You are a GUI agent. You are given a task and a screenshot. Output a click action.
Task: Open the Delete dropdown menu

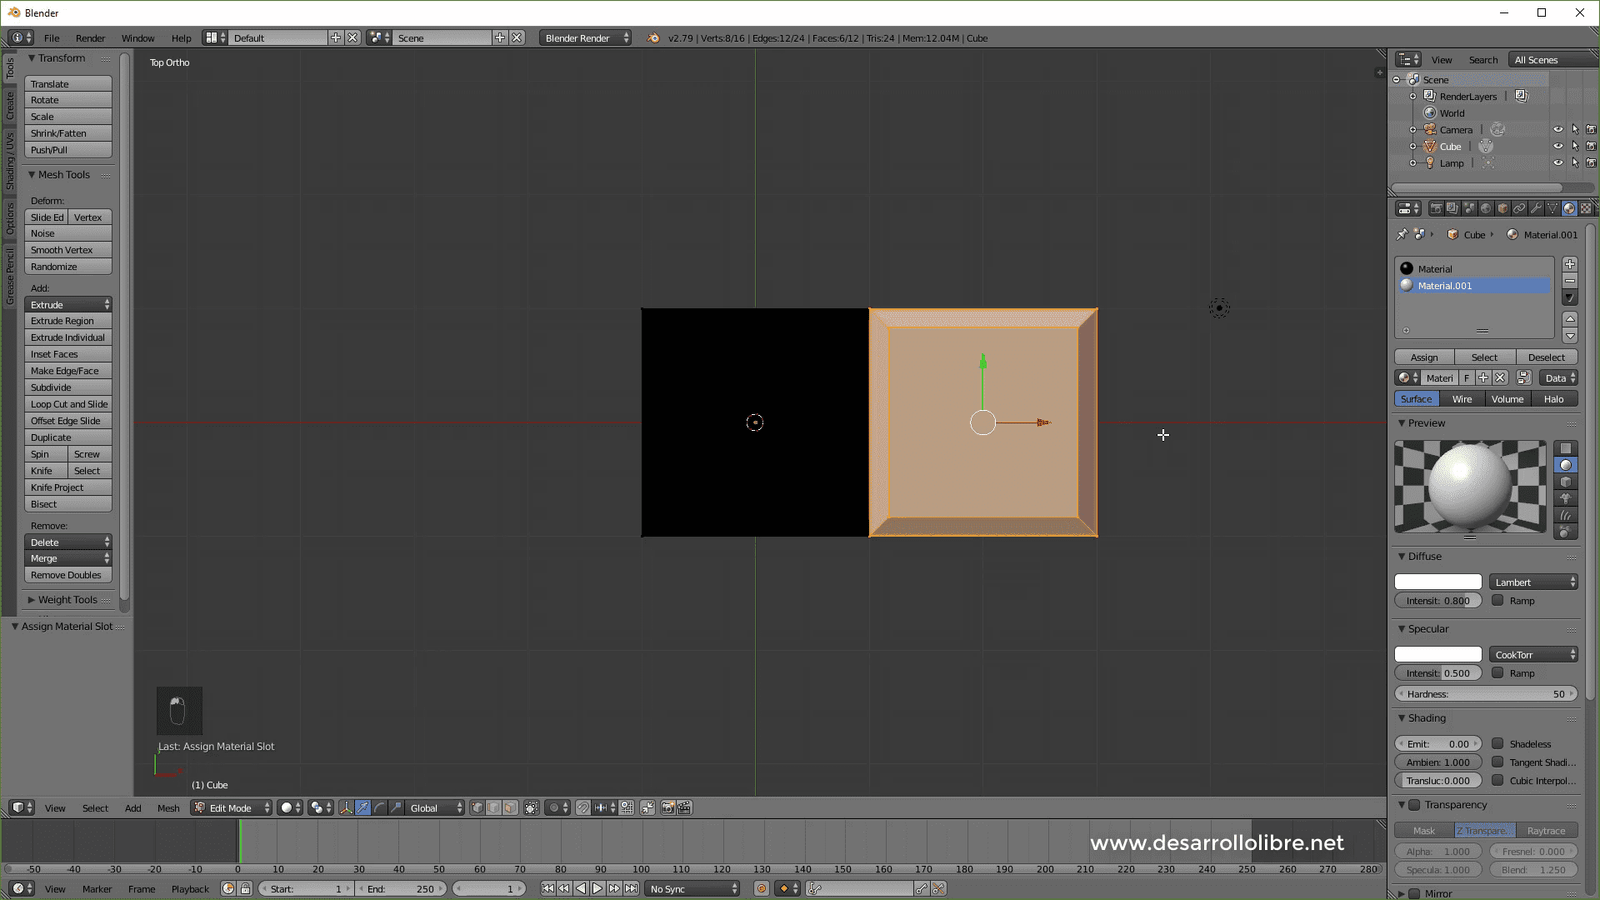(x=68, y=542)
